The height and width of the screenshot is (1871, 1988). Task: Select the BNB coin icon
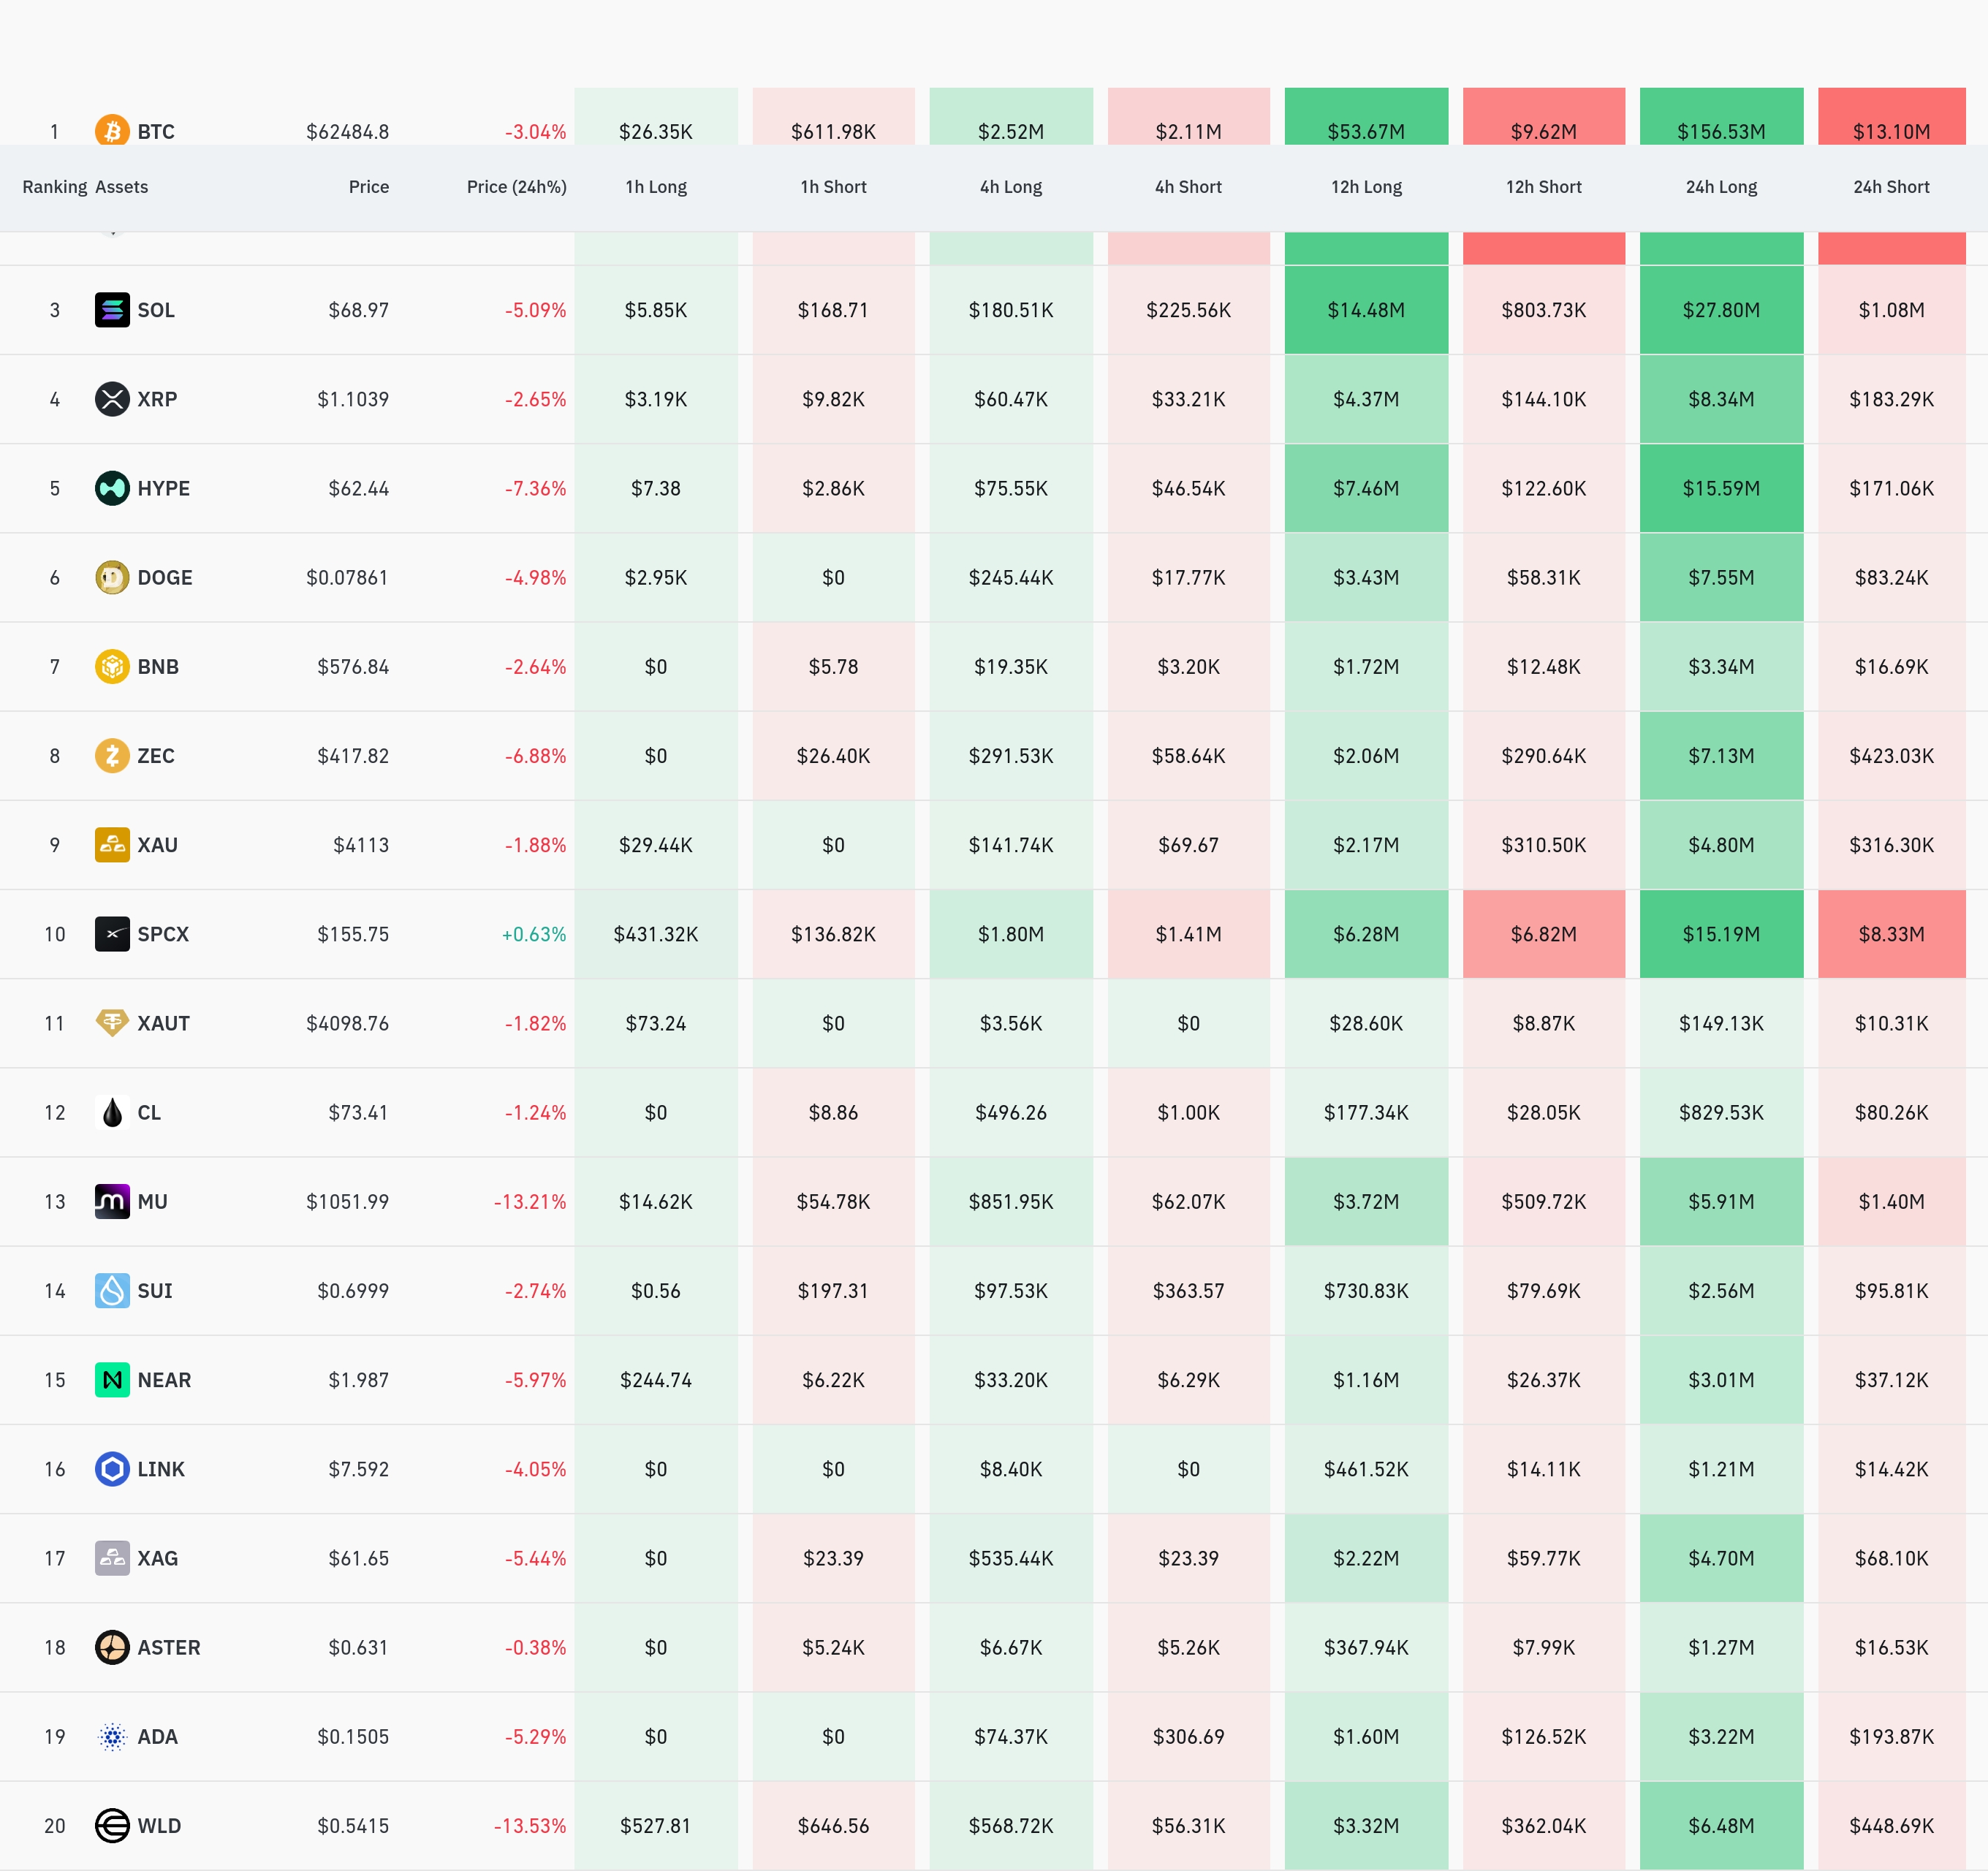click(112, 666)
